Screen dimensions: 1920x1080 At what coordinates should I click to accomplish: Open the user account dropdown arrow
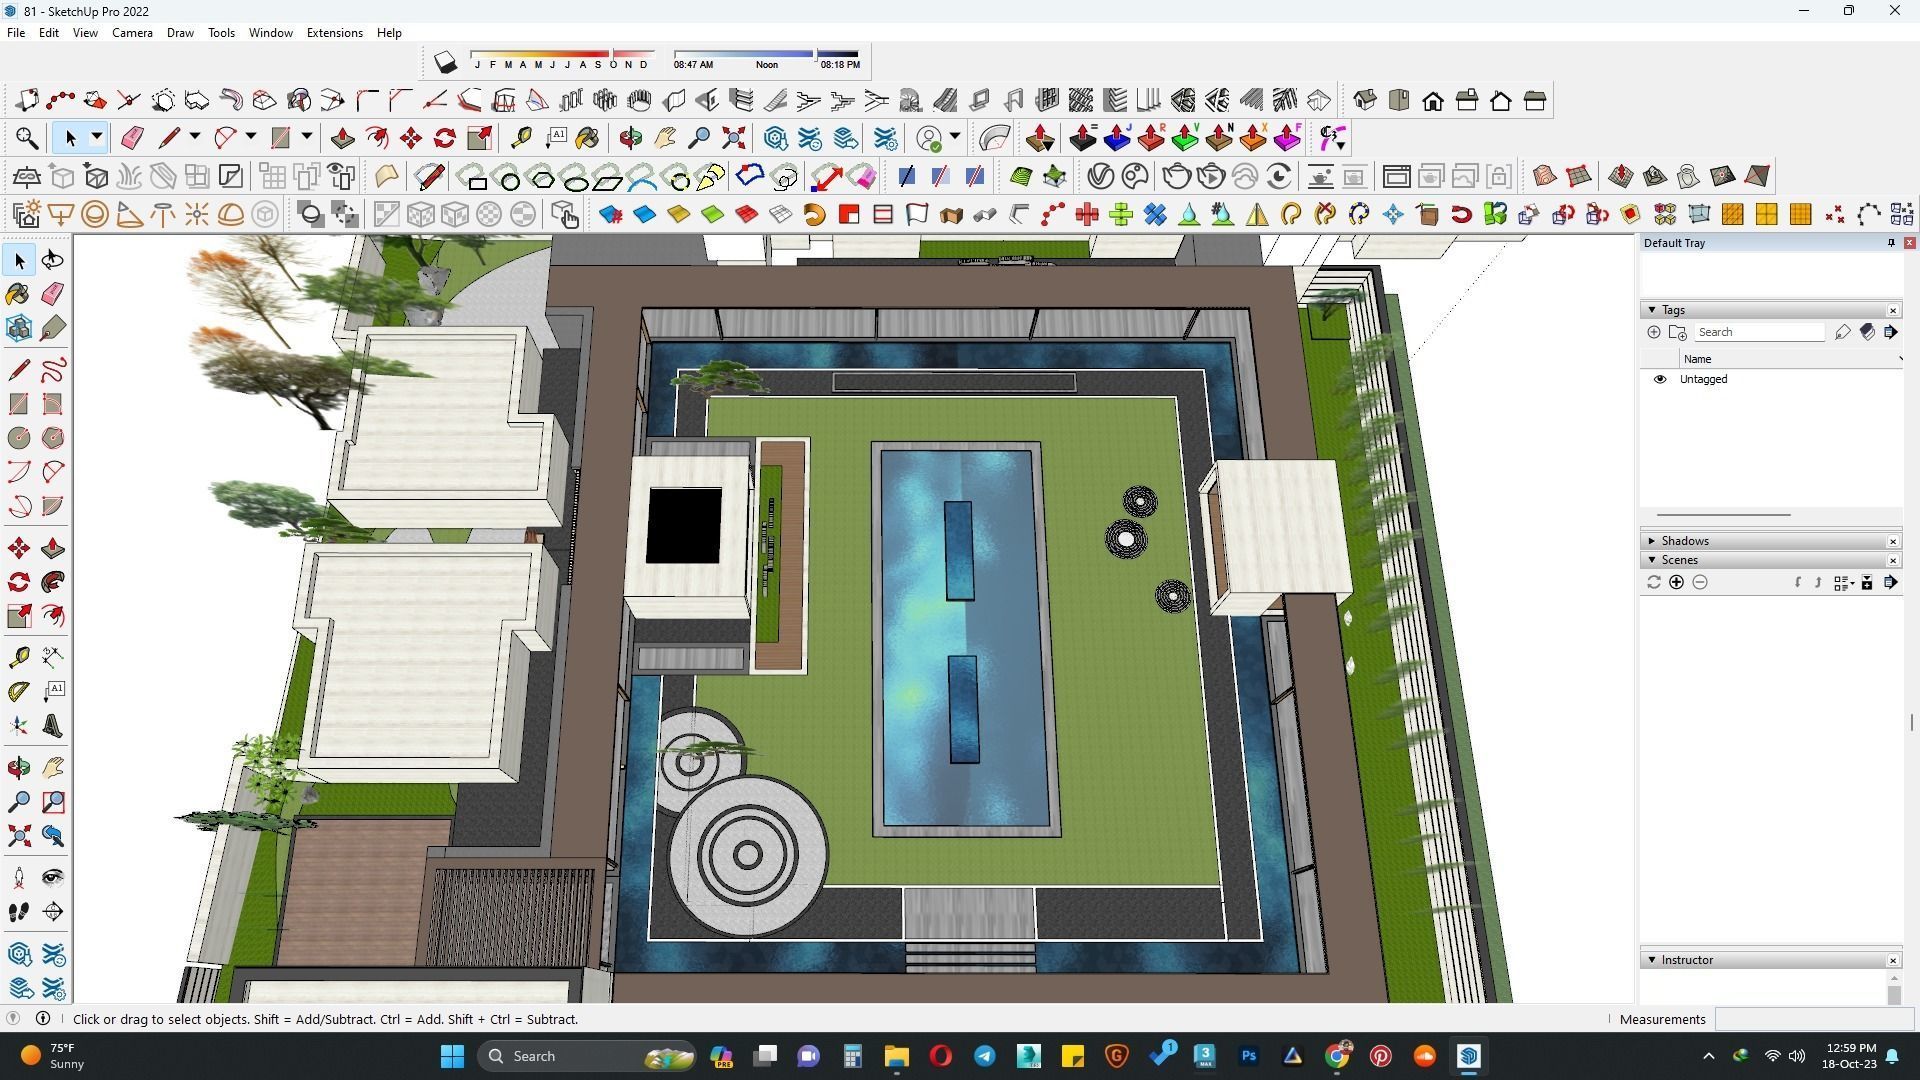(x=955, y=137)
